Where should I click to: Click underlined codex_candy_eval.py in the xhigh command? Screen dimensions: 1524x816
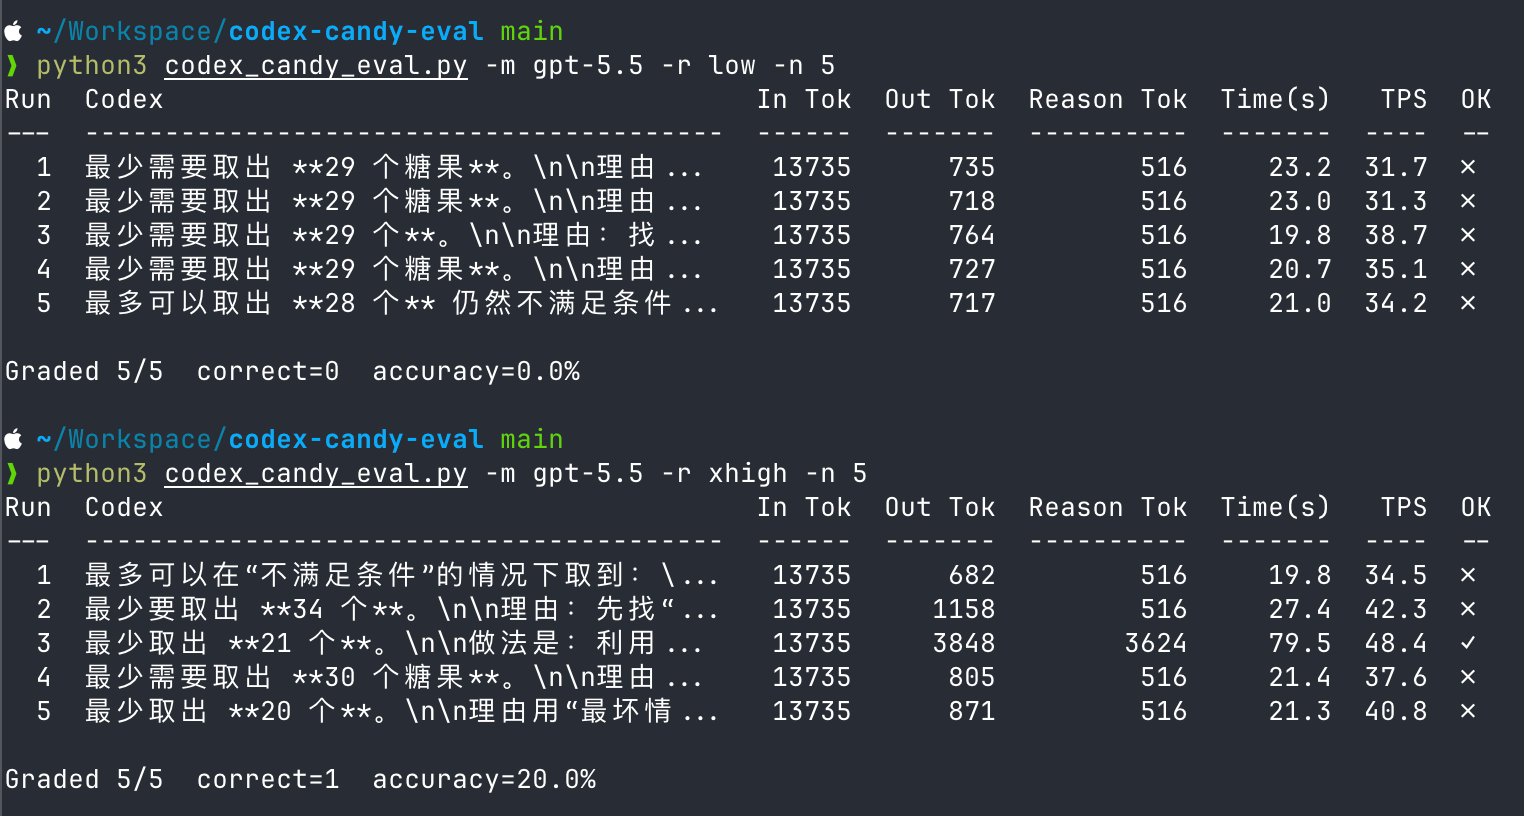point(316,474)
